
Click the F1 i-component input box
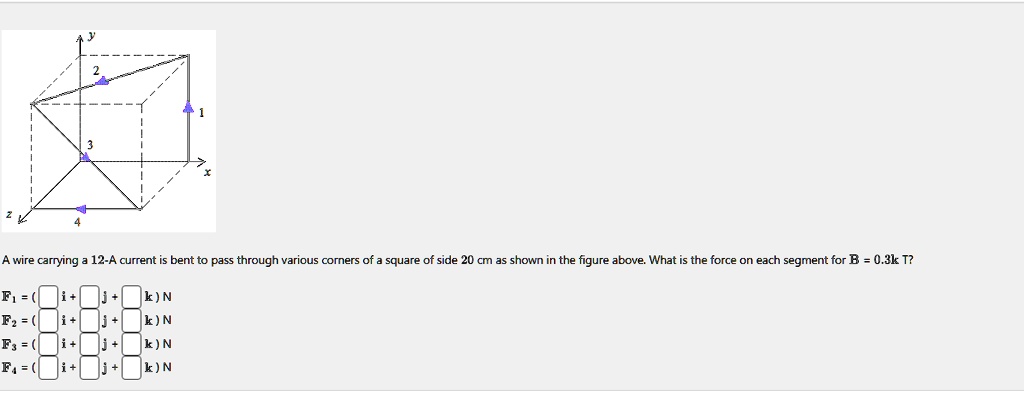48,297
